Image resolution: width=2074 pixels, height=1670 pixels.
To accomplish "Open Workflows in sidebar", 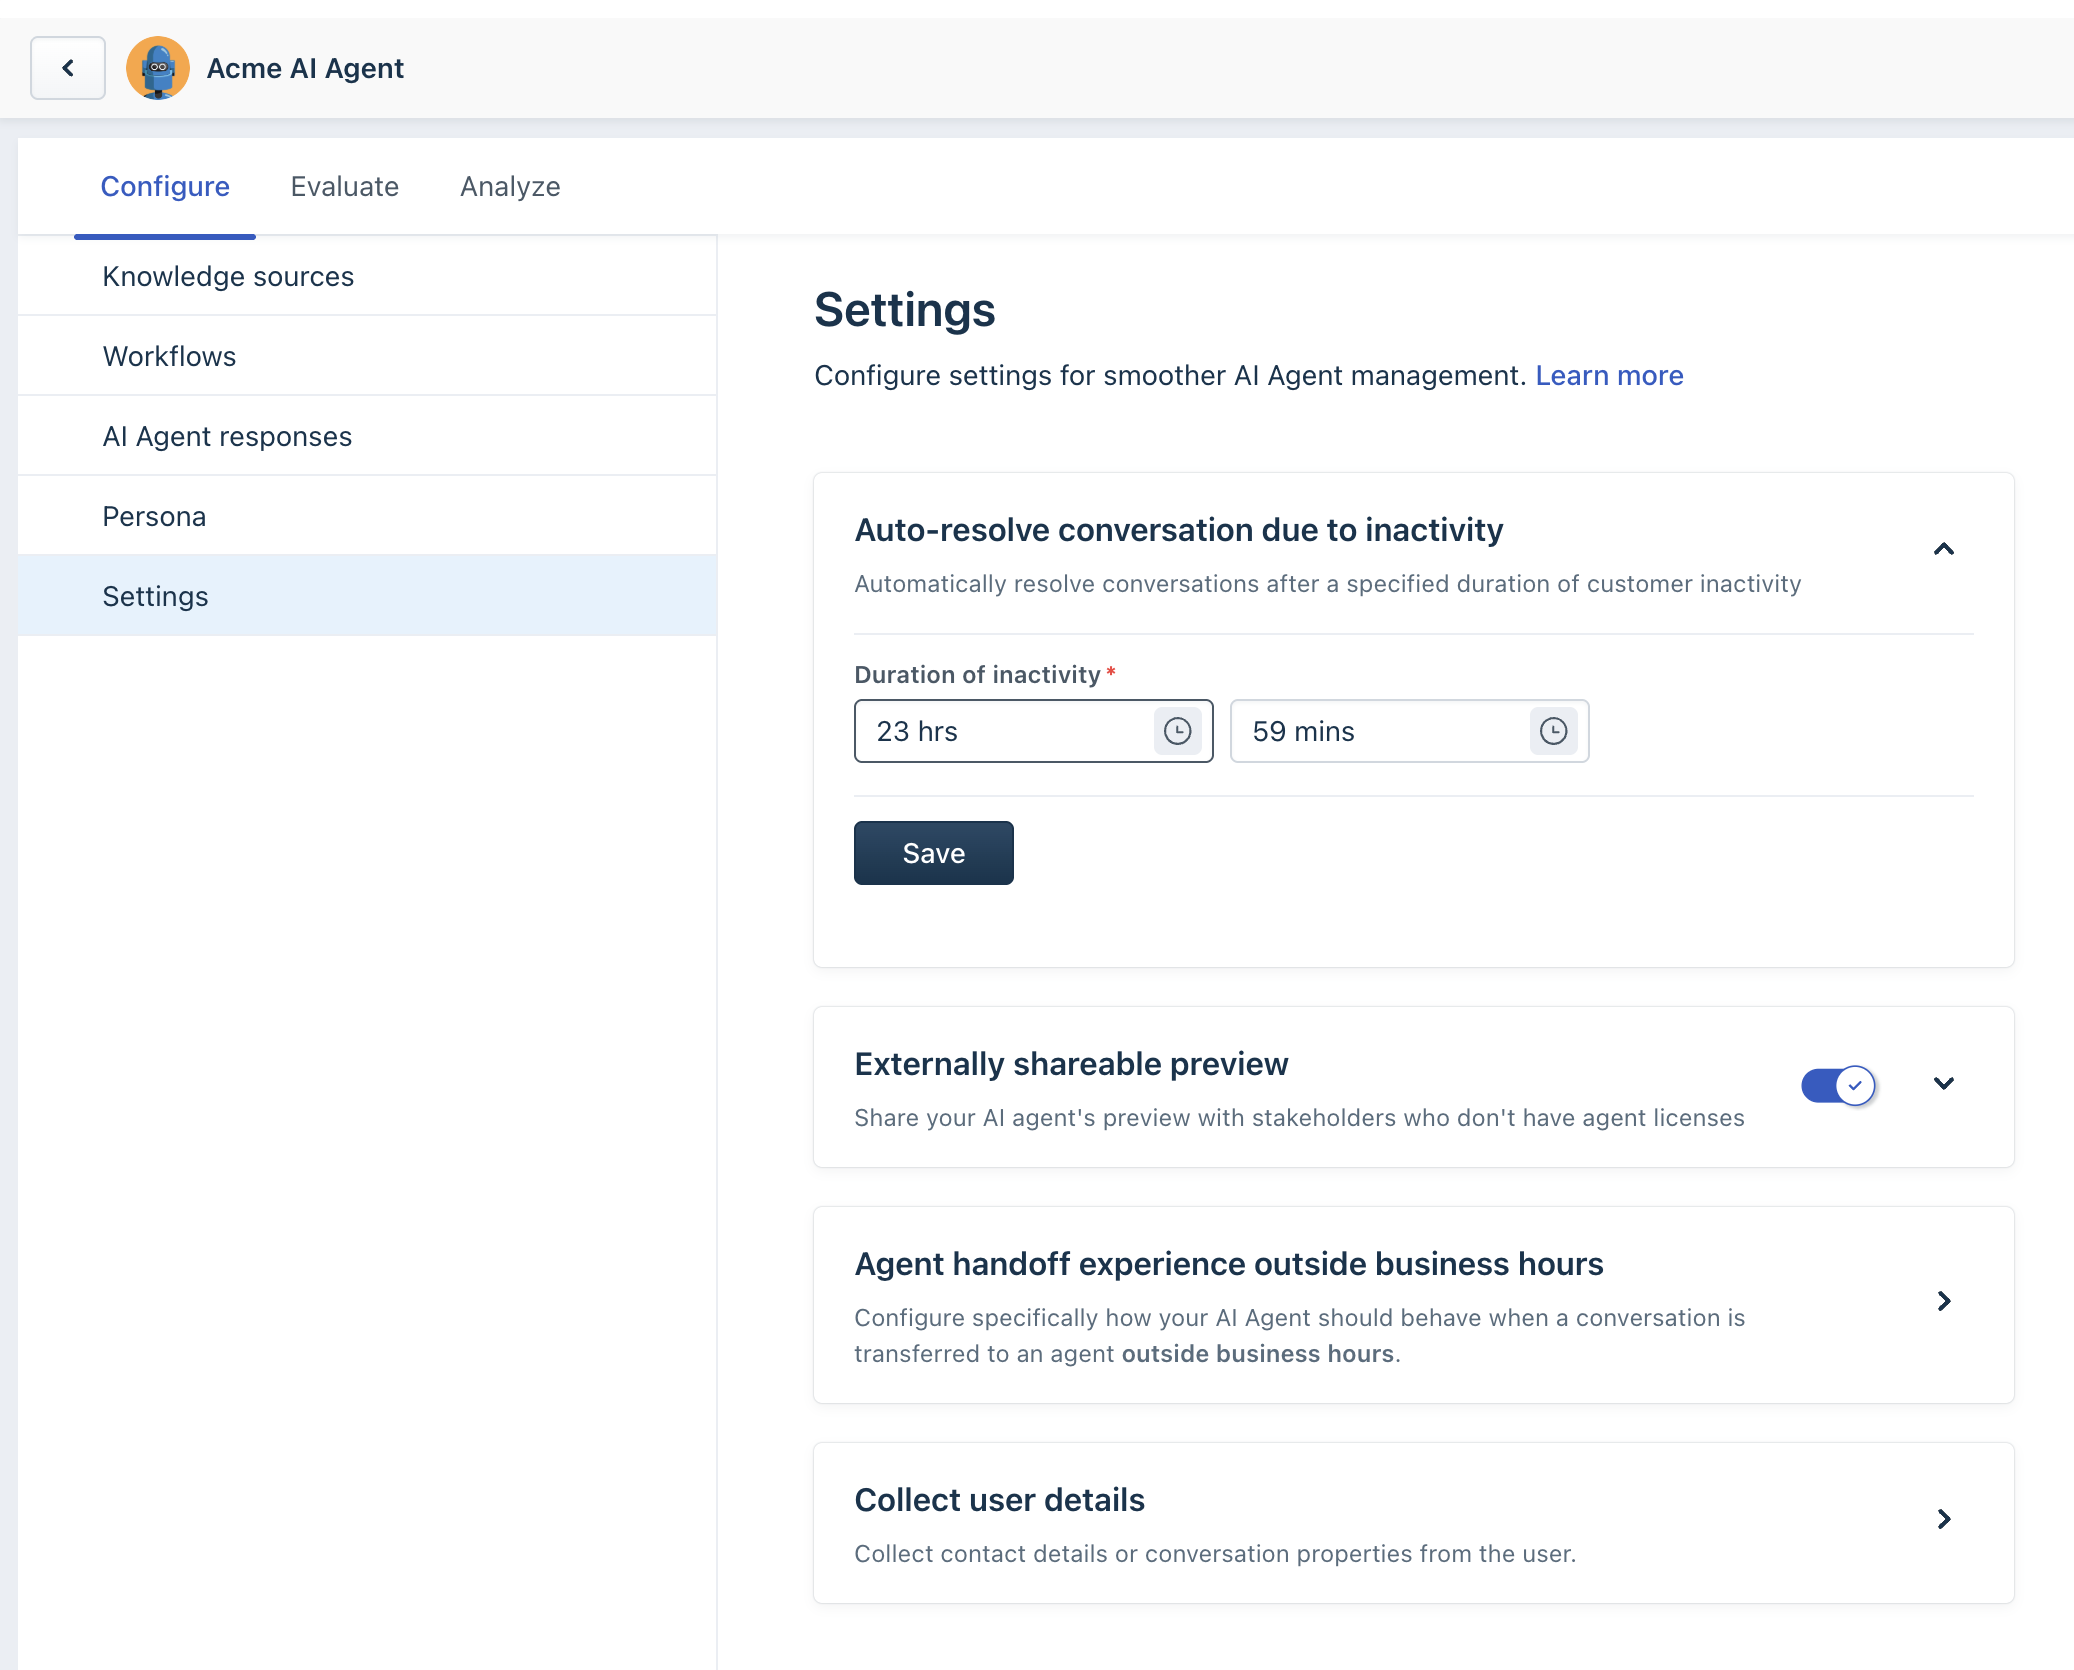I will point(169,356).
